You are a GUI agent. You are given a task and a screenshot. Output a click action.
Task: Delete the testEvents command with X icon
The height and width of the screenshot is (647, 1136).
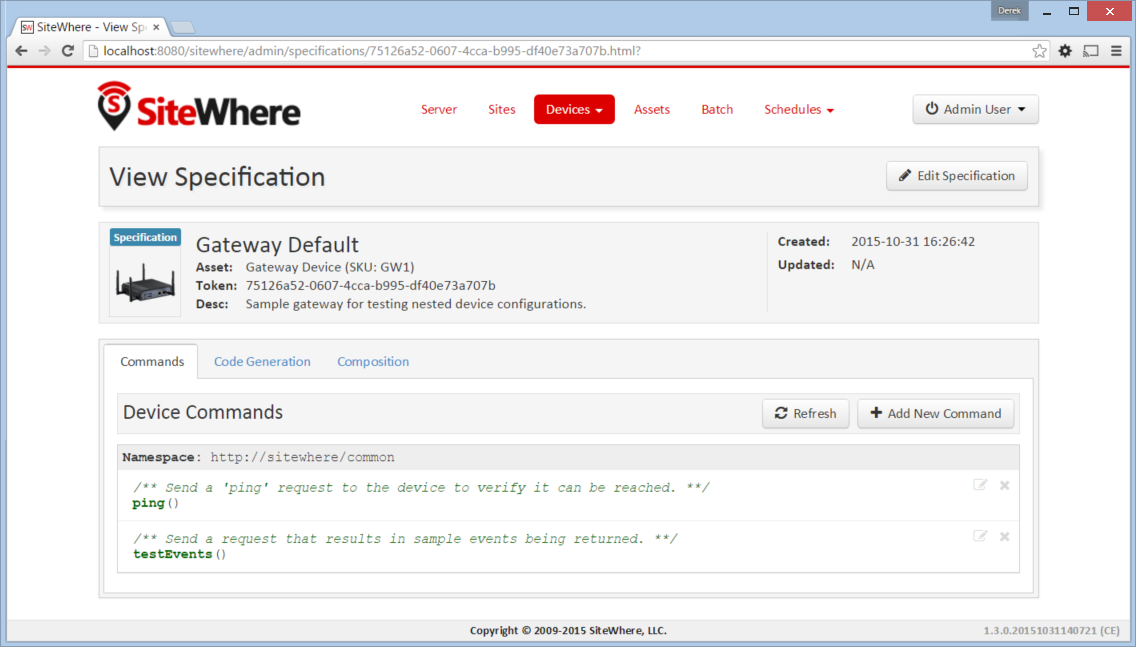click(x=1004, y=537)
